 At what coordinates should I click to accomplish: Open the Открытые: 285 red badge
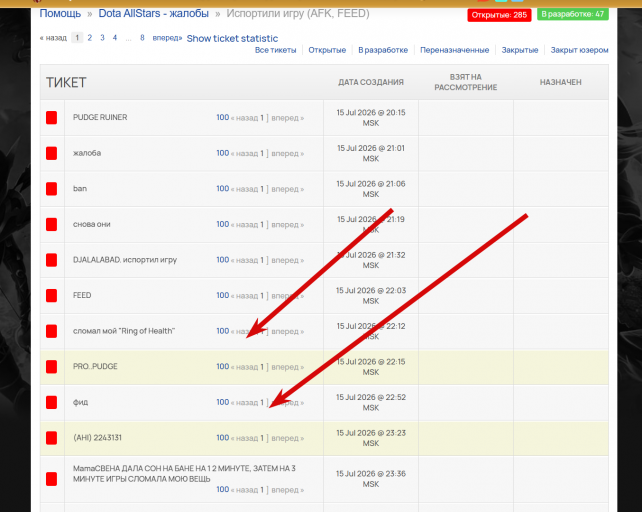point(499,15)
